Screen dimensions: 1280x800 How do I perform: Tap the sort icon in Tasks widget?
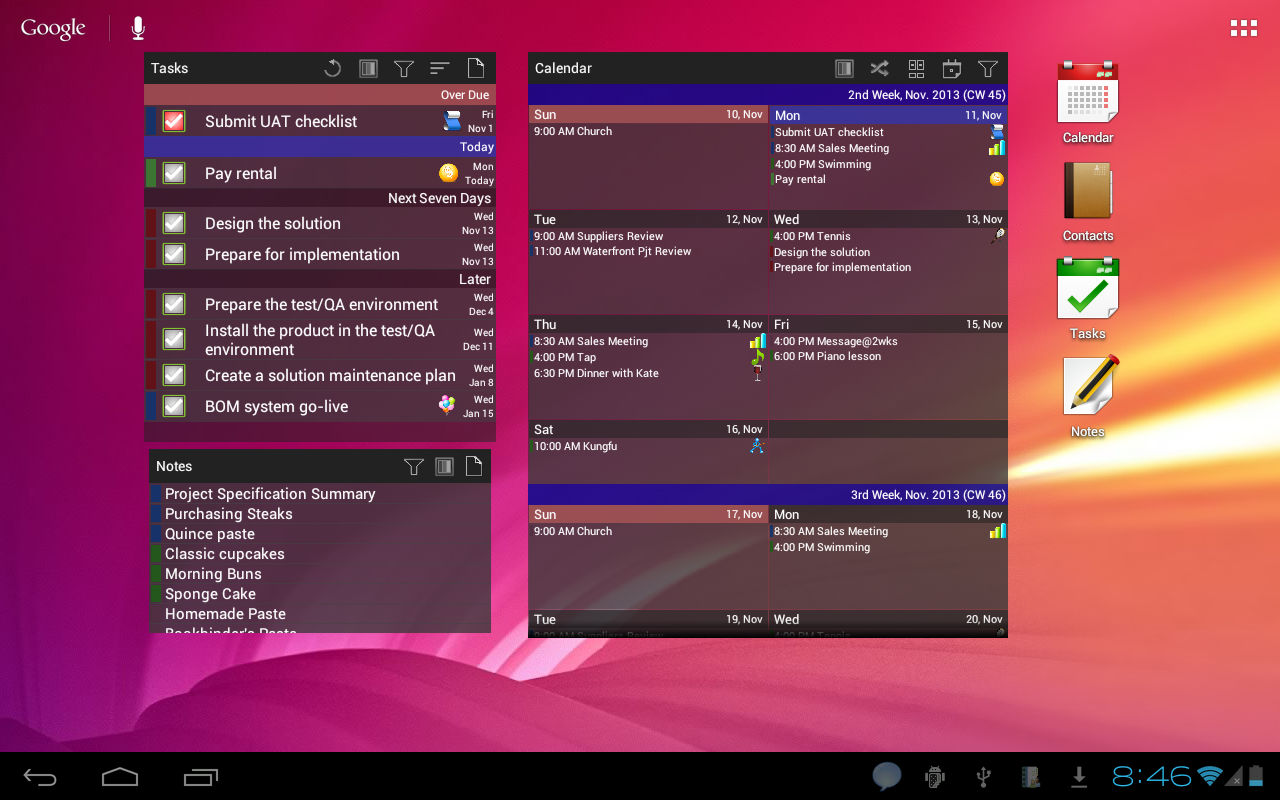coord(440,68)
